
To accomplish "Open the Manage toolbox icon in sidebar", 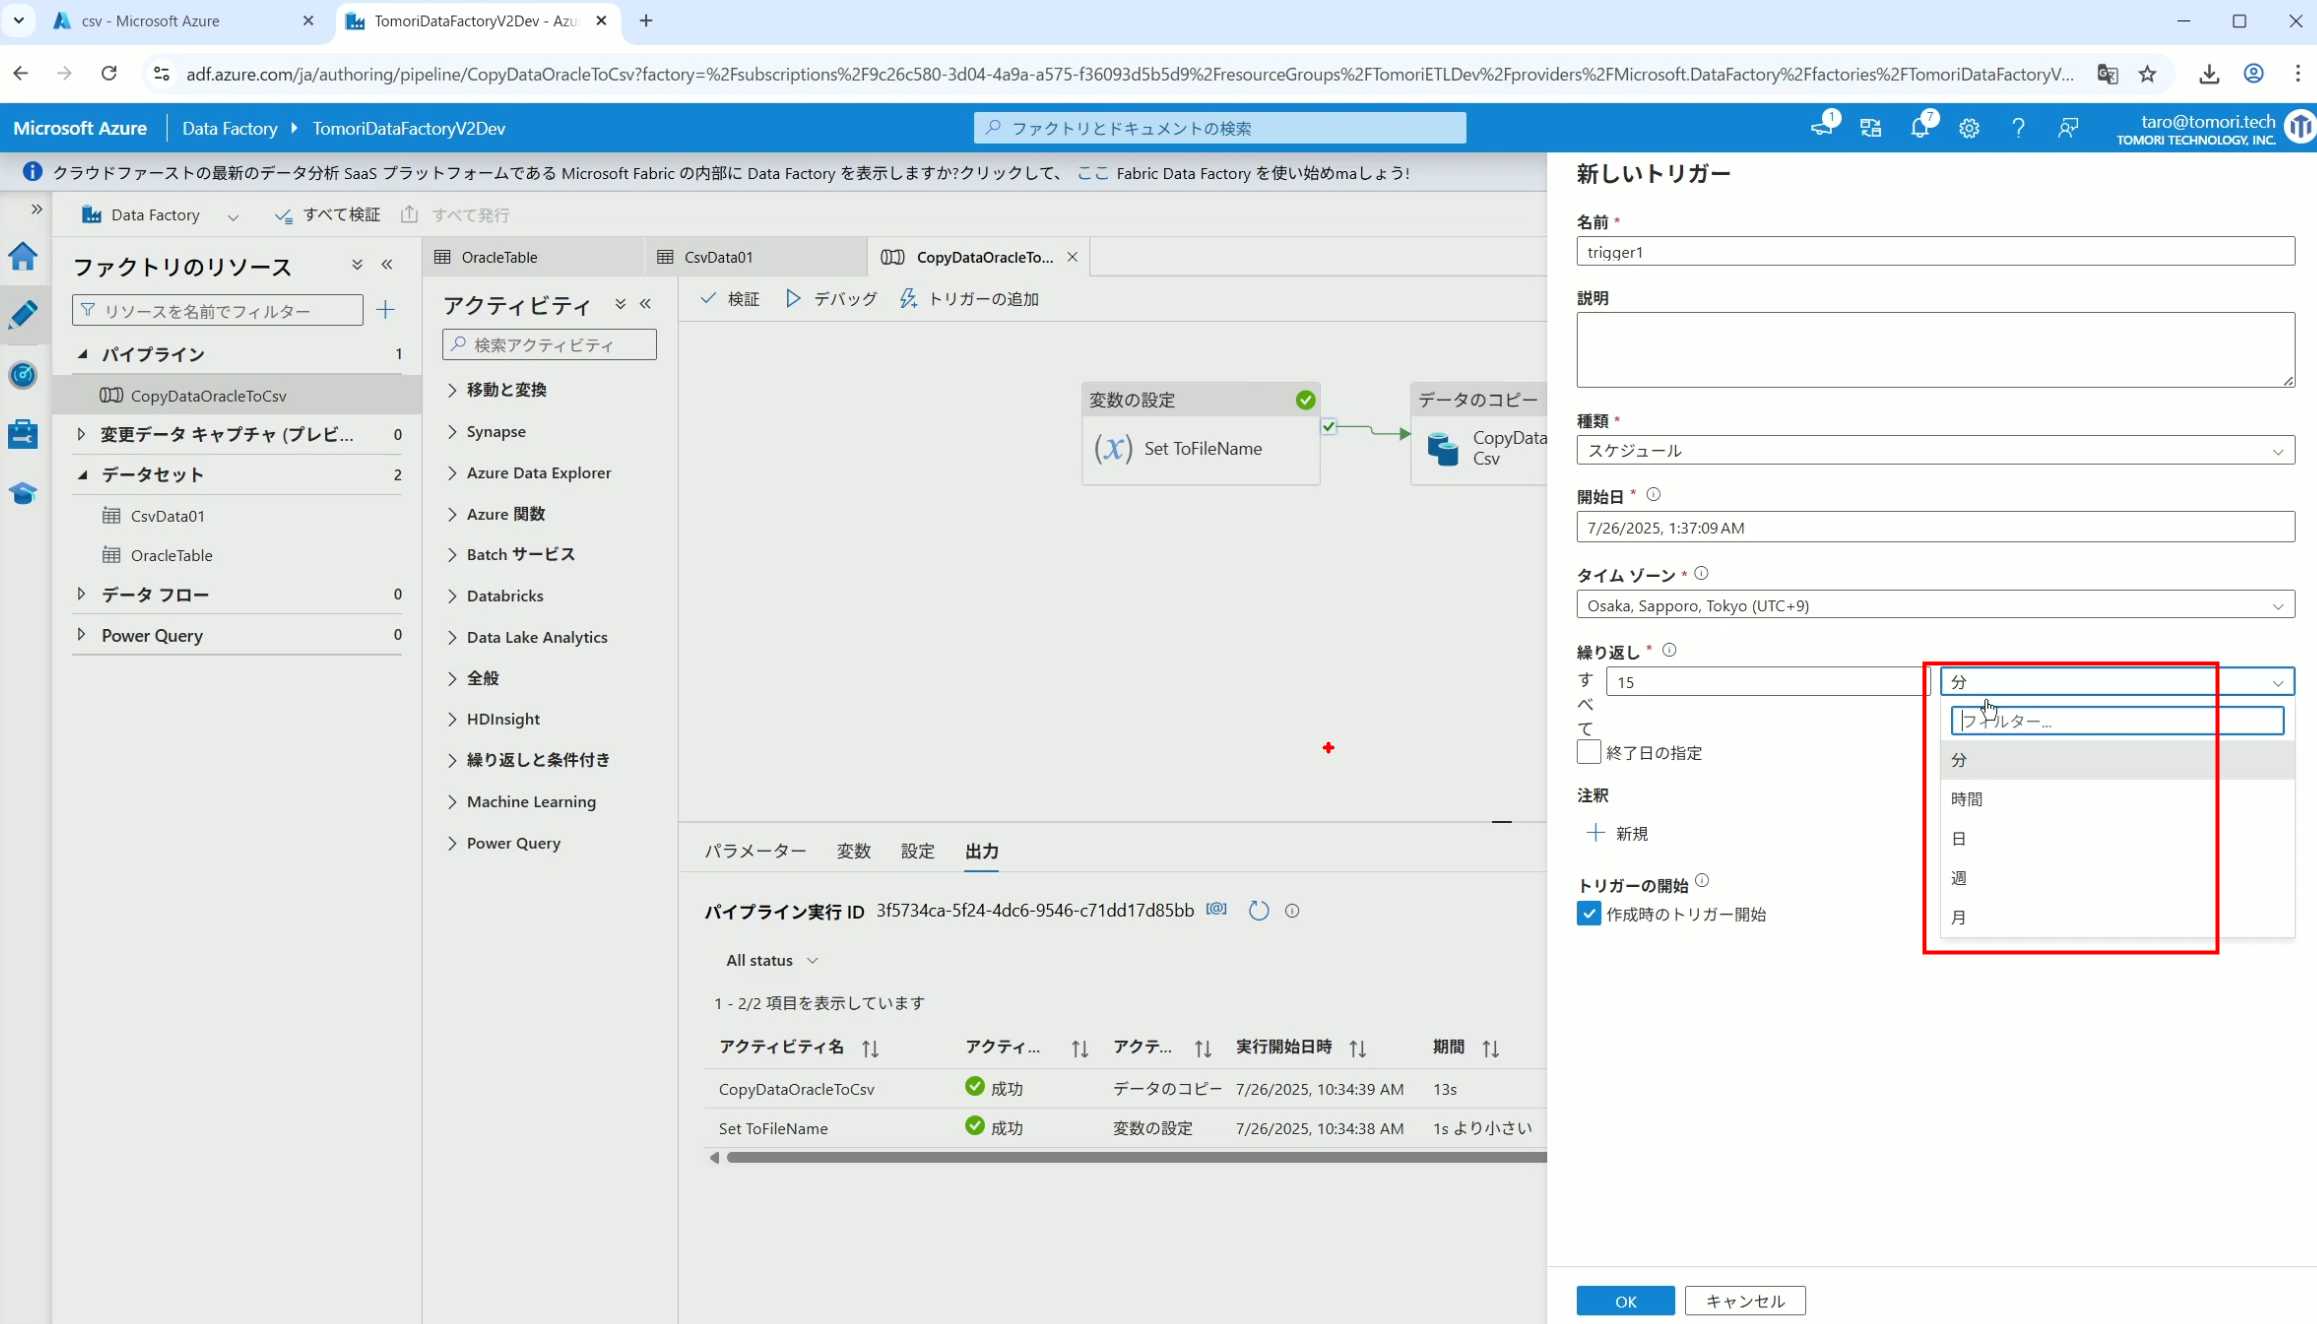I will pos(23,434).
